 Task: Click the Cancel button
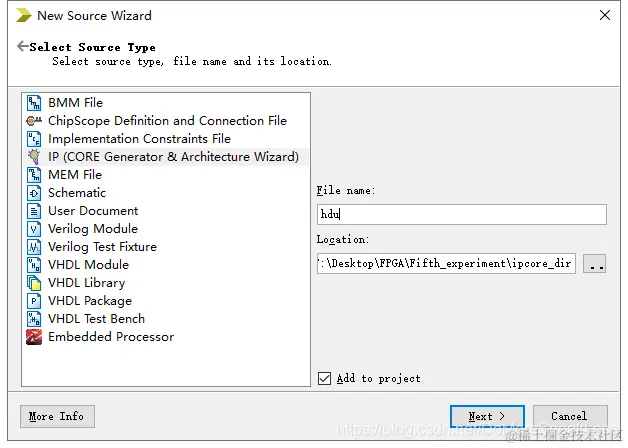point(570,416)
